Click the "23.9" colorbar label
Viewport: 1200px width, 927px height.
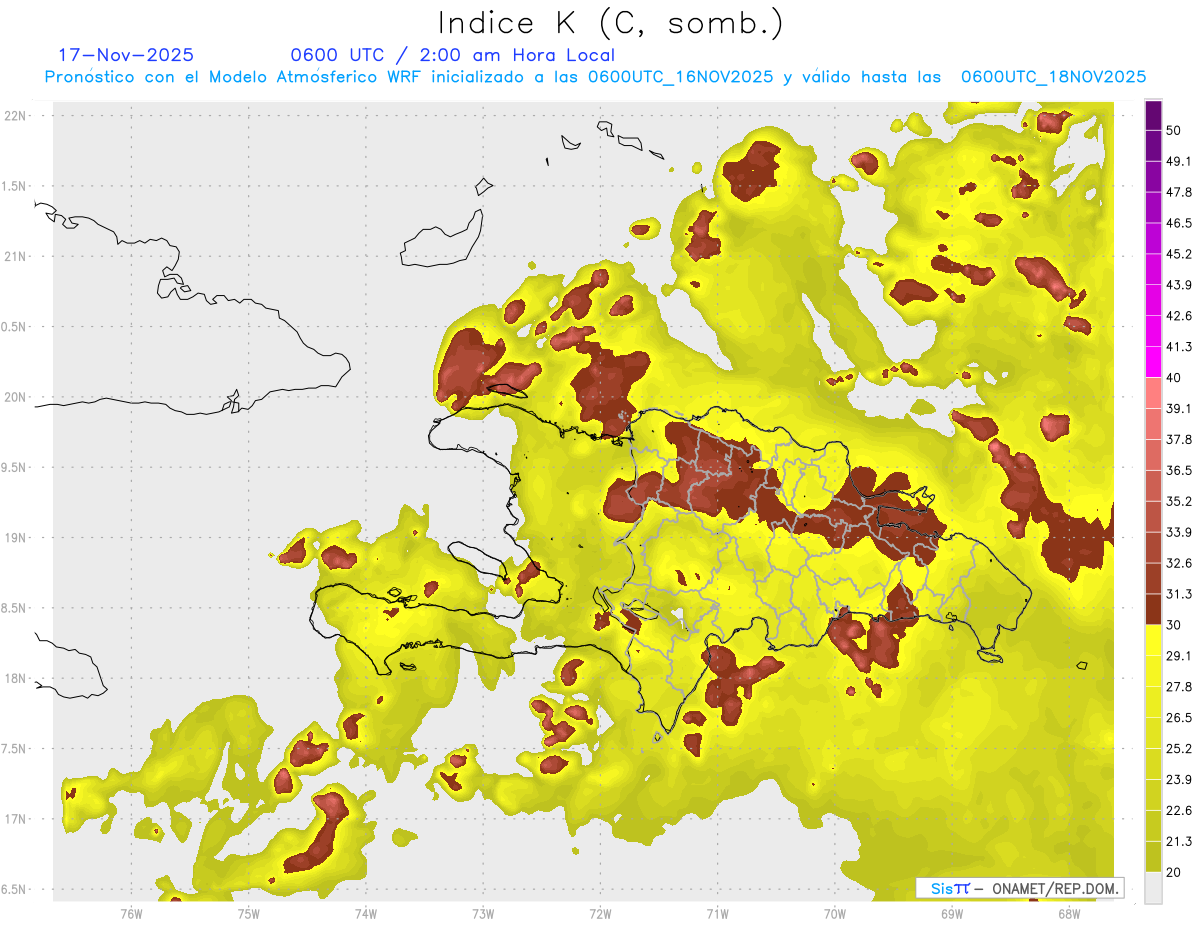[1179, 780]
